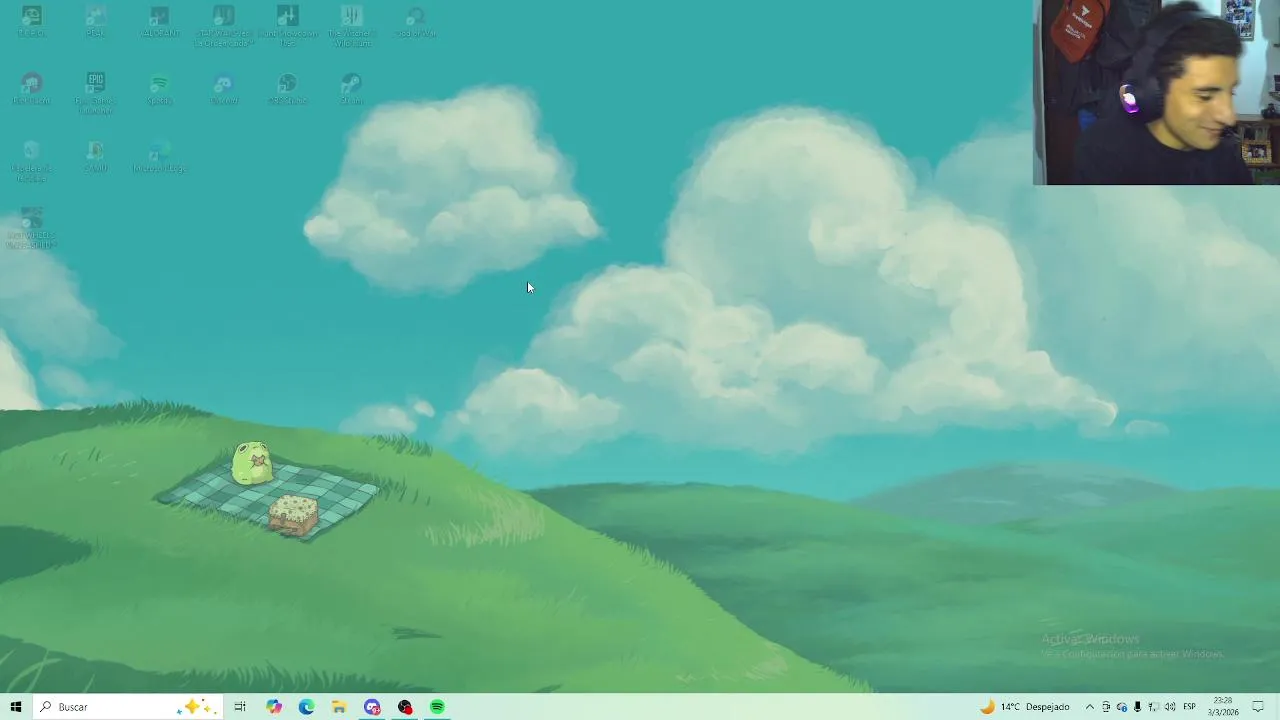Open File Explorer from the taskbar
This screenshot has height=720, width=1280.
[339, 707]
